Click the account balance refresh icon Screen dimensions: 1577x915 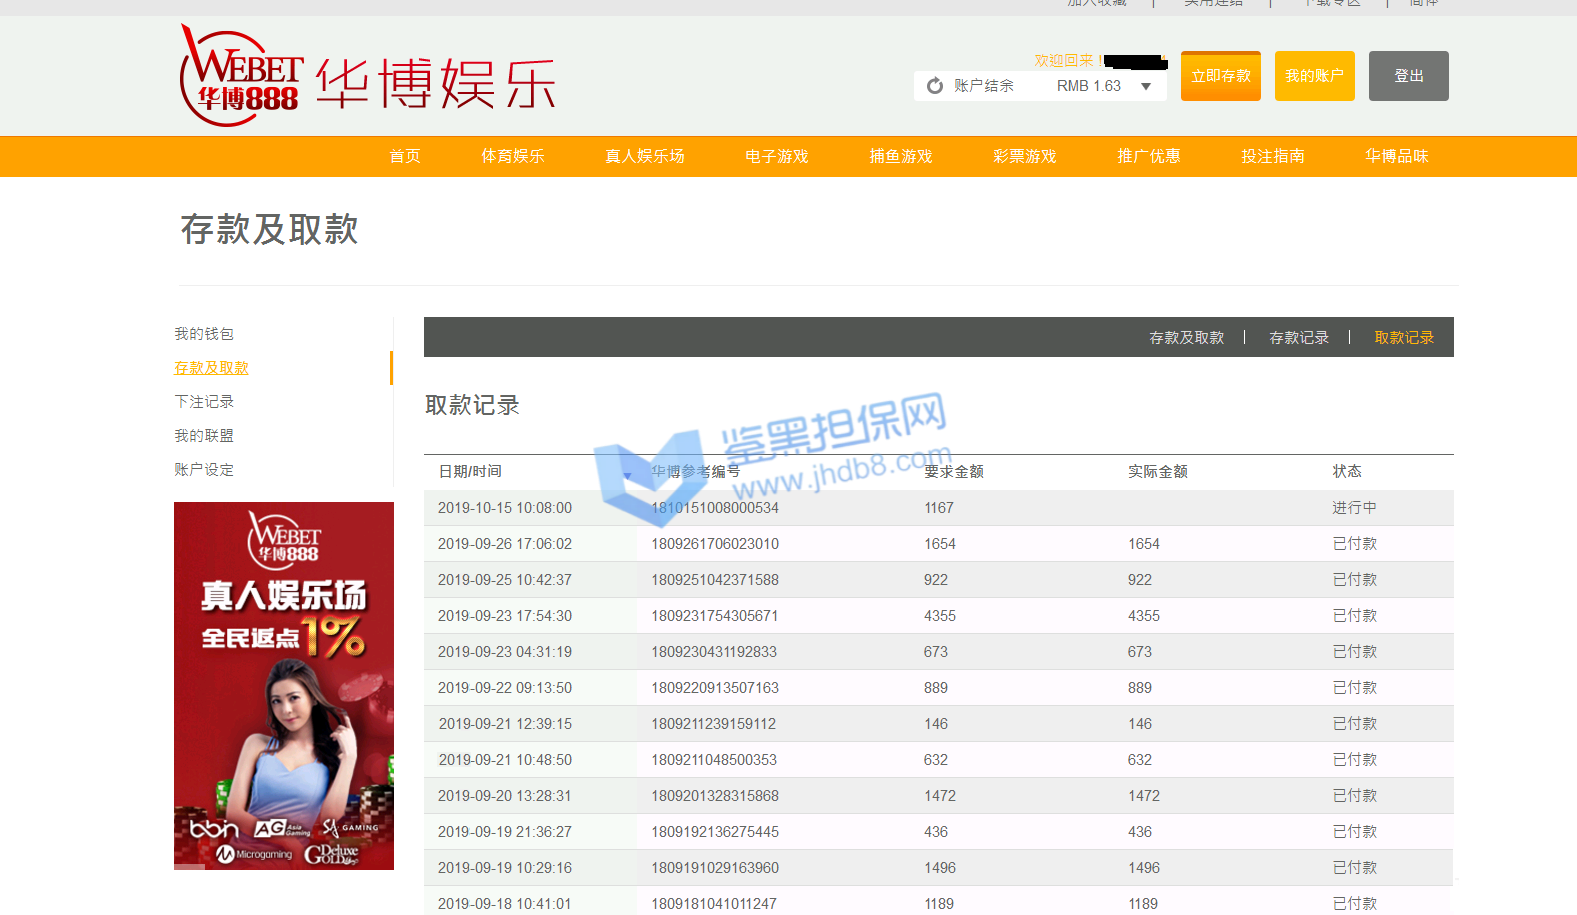click(x=935, y=86)
